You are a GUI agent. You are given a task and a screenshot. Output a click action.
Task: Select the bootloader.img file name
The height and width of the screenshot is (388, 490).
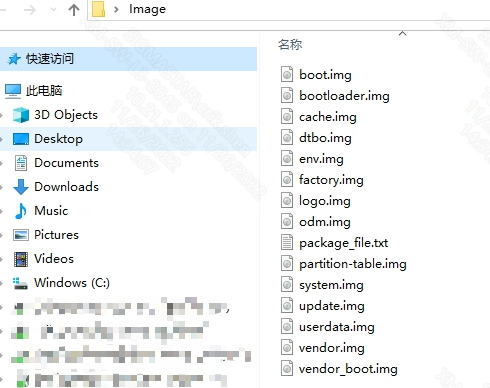click(344, 96)
